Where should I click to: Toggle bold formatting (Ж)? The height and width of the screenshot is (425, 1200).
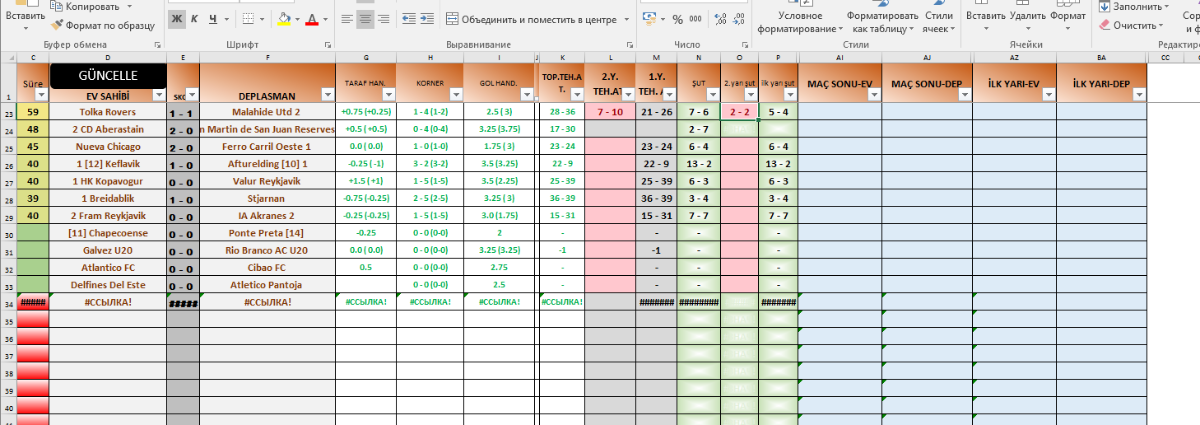pyautogui.click(x=177, y=19)
